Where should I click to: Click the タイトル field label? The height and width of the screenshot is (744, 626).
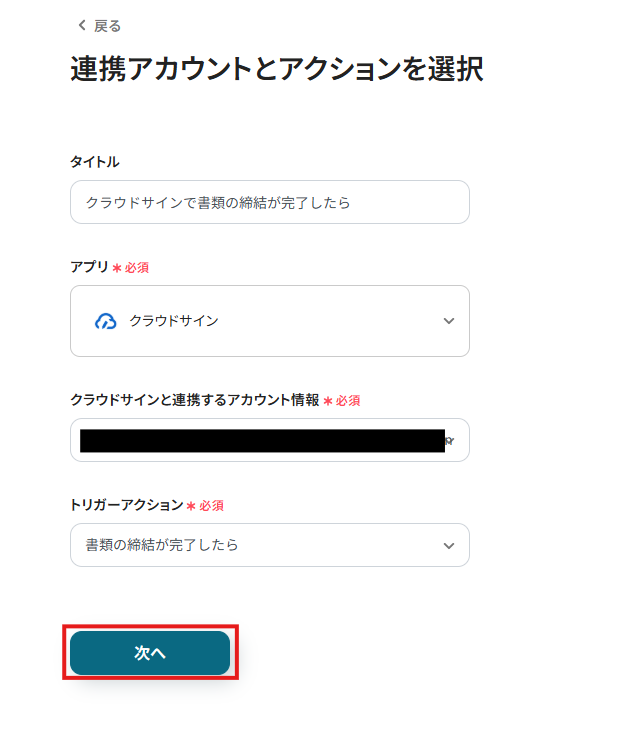(x=95, y=162)
